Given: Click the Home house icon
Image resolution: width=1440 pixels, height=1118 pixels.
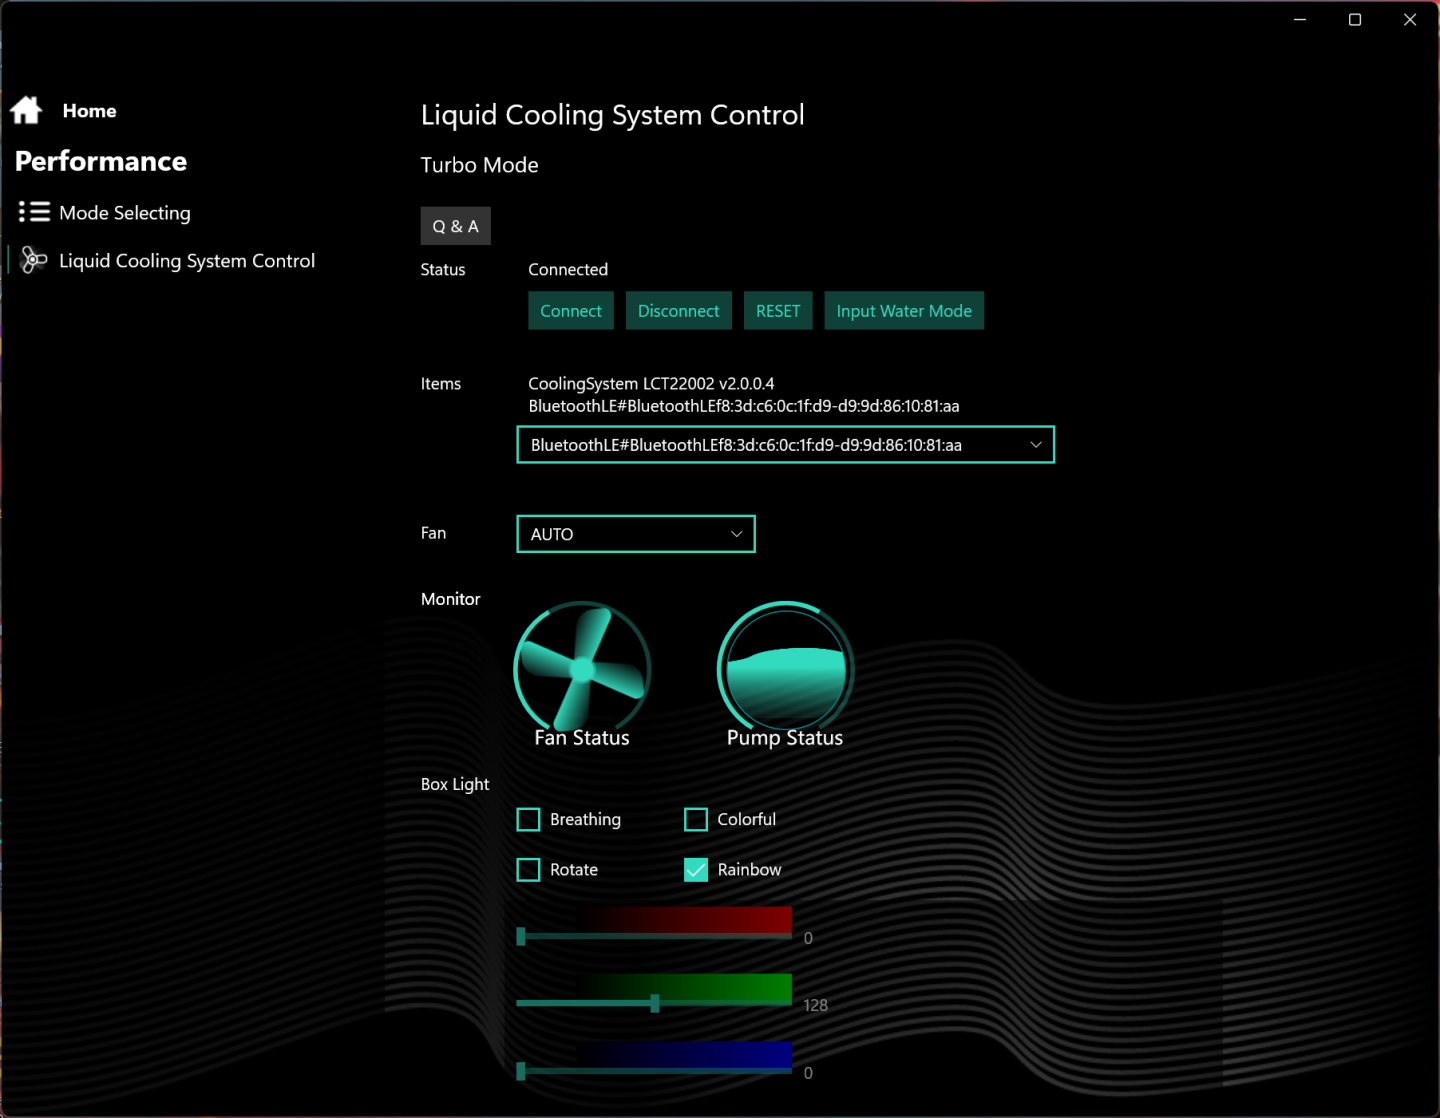Looking at the screenshot, I should pyautogui.click(x=26, y=110).
